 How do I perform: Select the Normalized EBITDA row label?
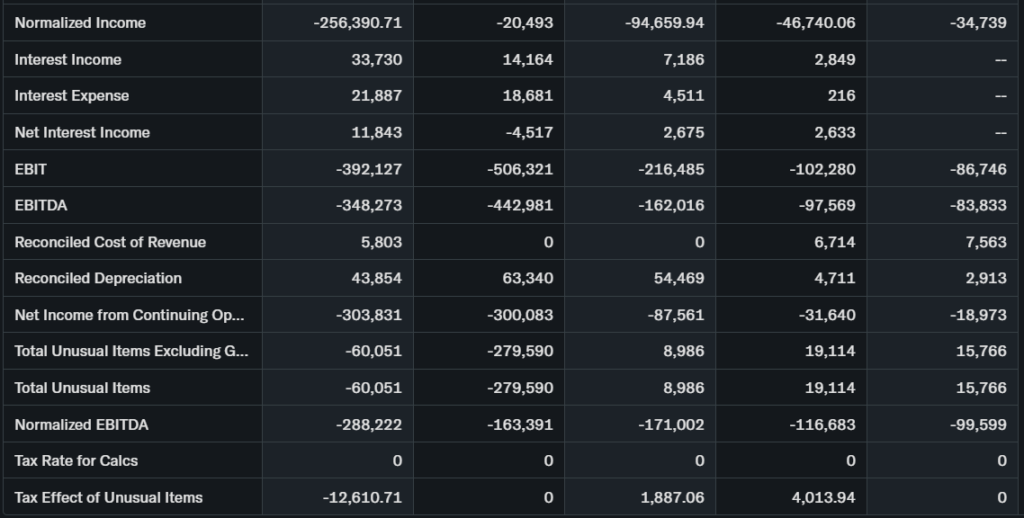pyautogui.click(x=81, y=425)
